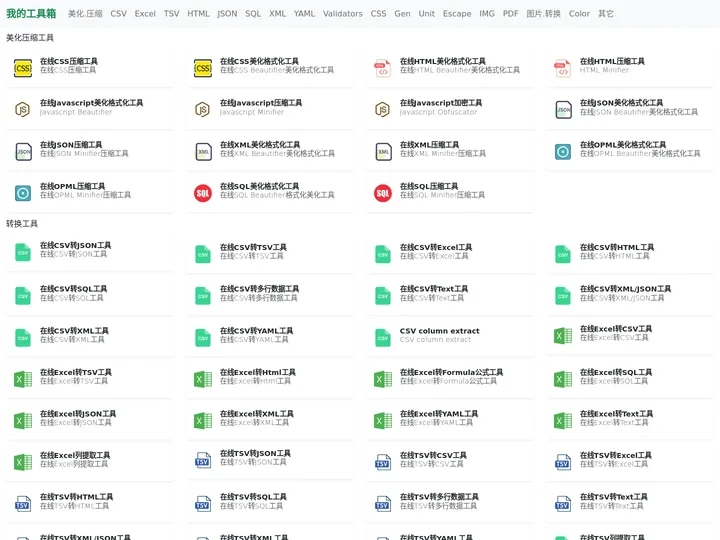This screenshot has width=720, height=540.
Task: Click the CSV icon for 在线CSV转TSV工具
Action: [x=202, y=254]
